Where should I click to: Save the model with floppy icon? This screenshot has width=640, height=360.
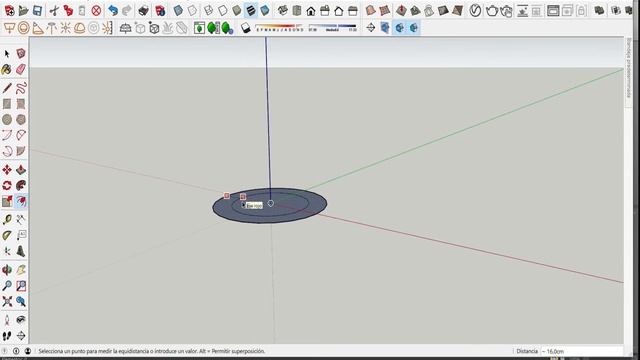[37, 11]
